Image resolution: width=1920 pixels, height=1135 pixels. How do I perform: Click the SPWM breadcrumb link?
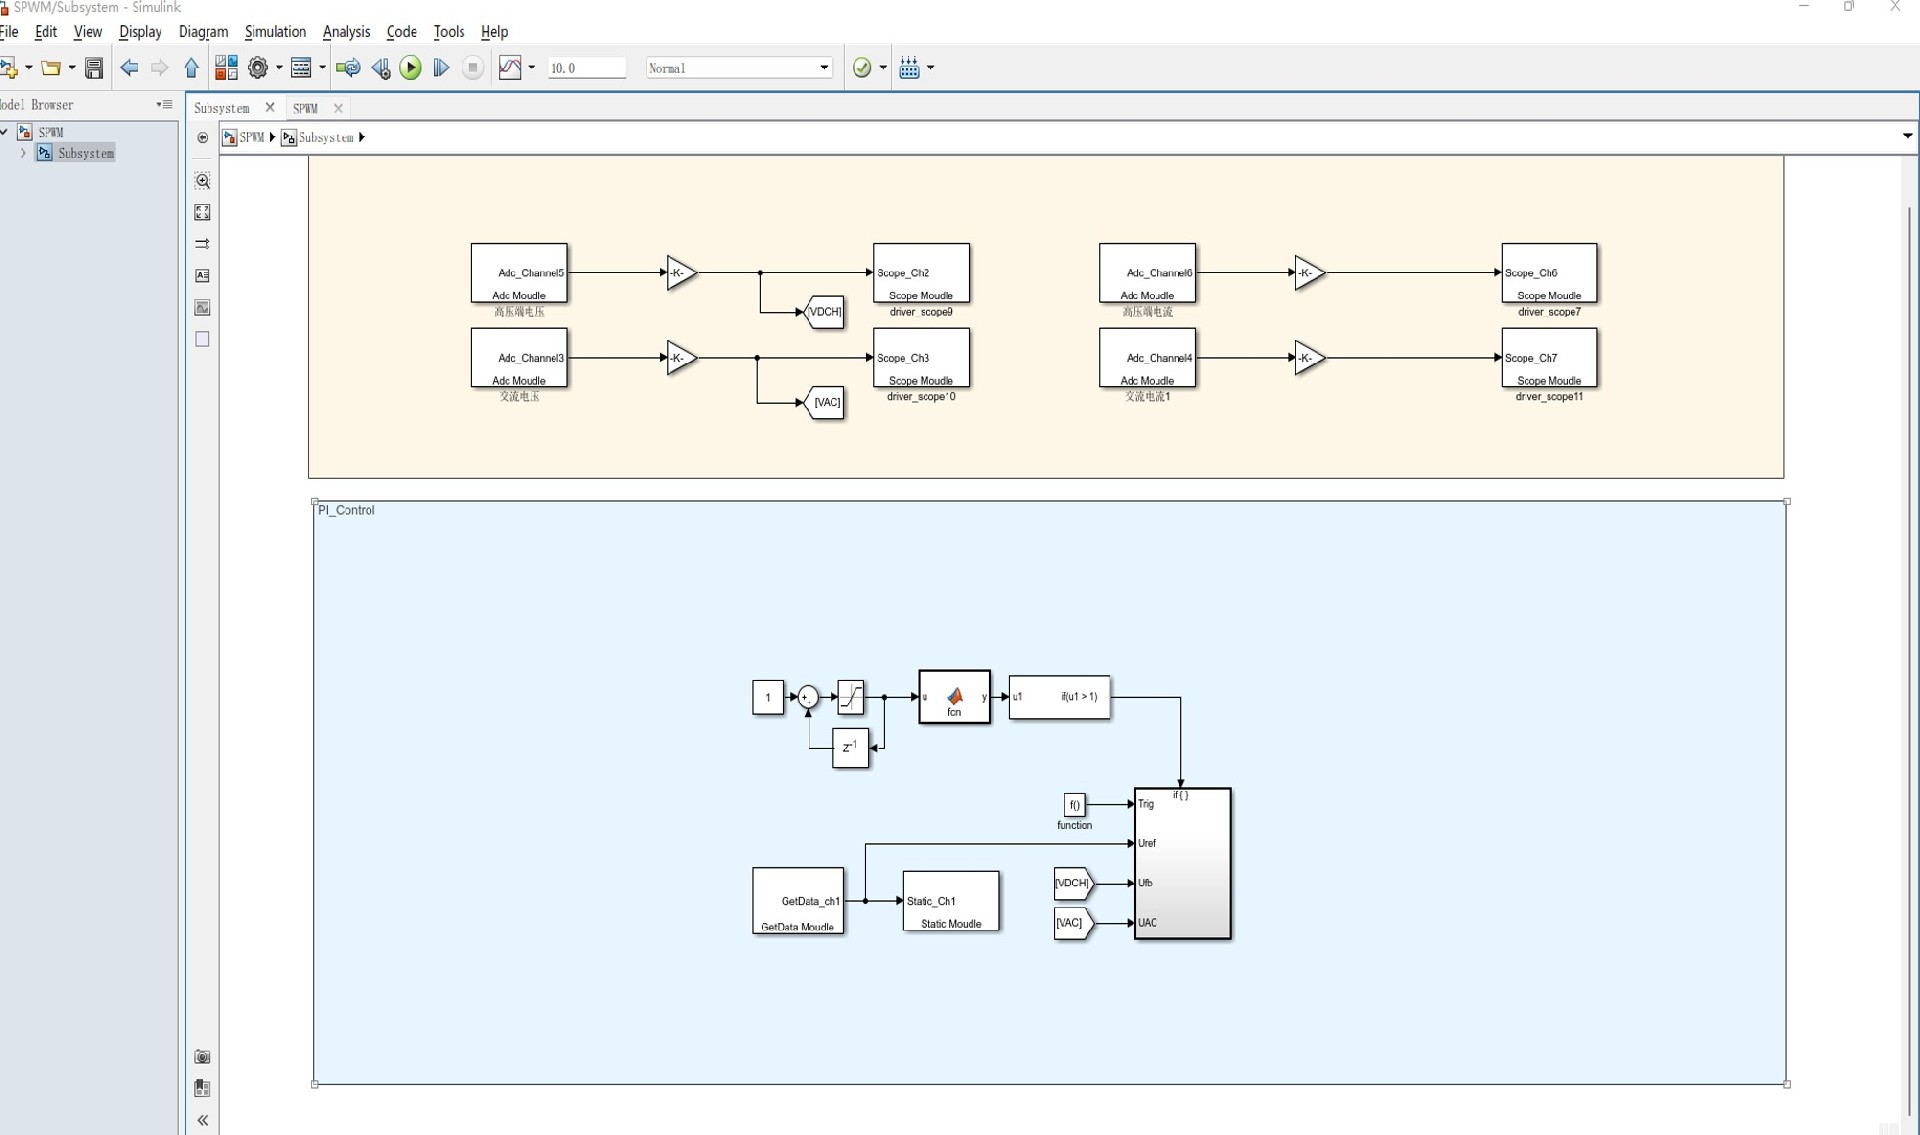point(251,137)
